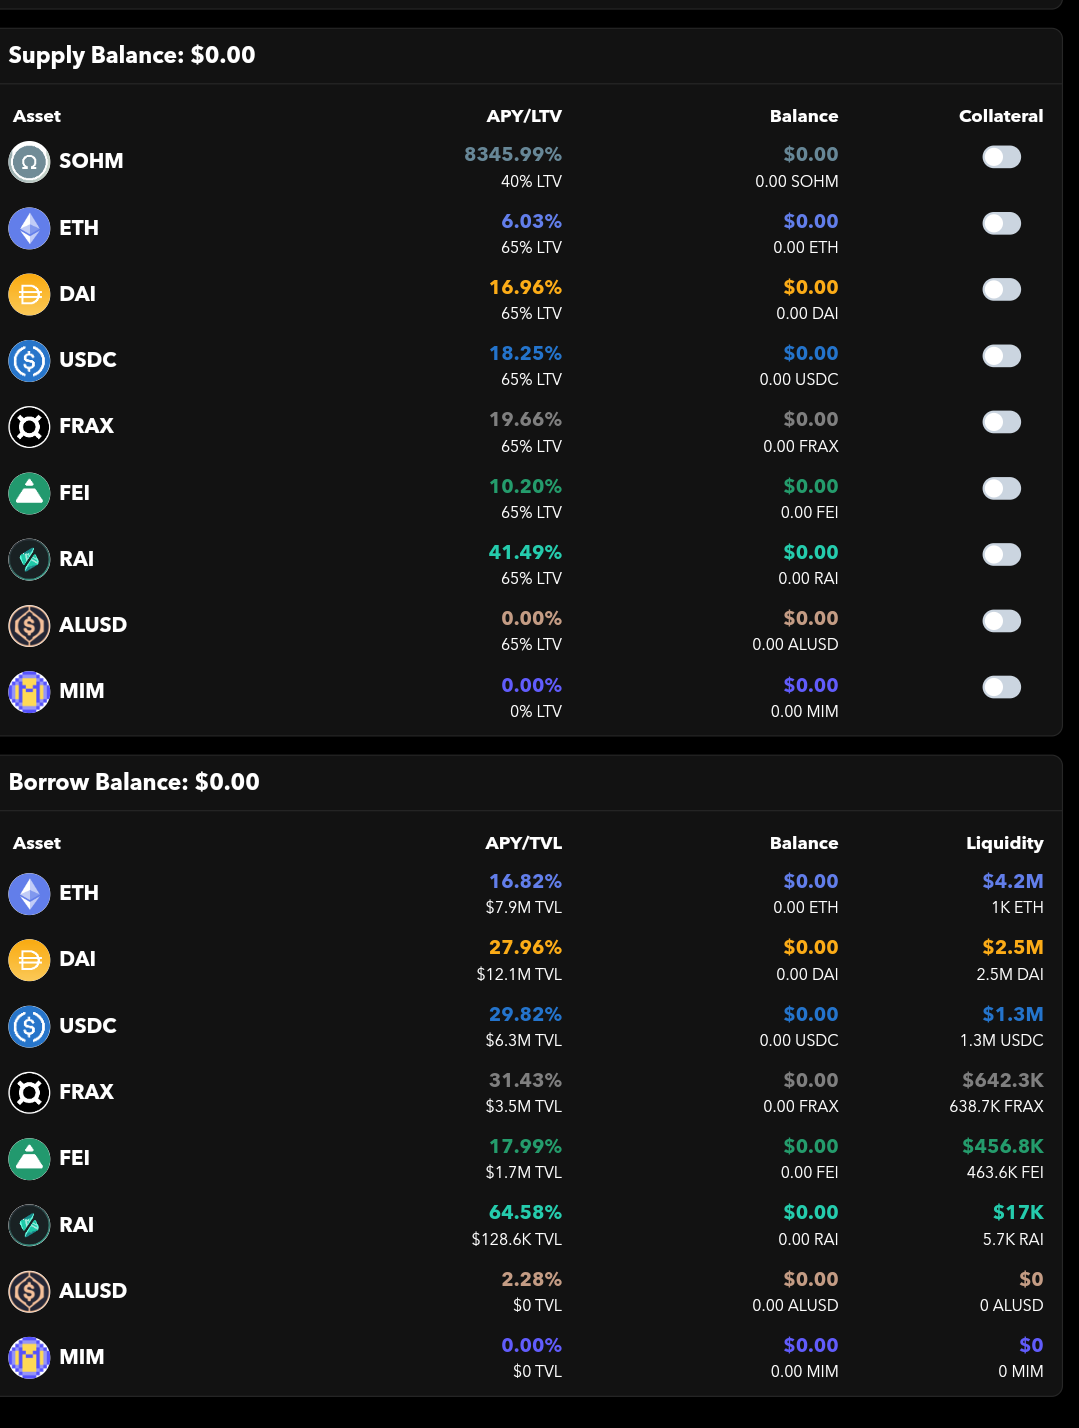Enable collateral for ALUSD

point(1001,620)
